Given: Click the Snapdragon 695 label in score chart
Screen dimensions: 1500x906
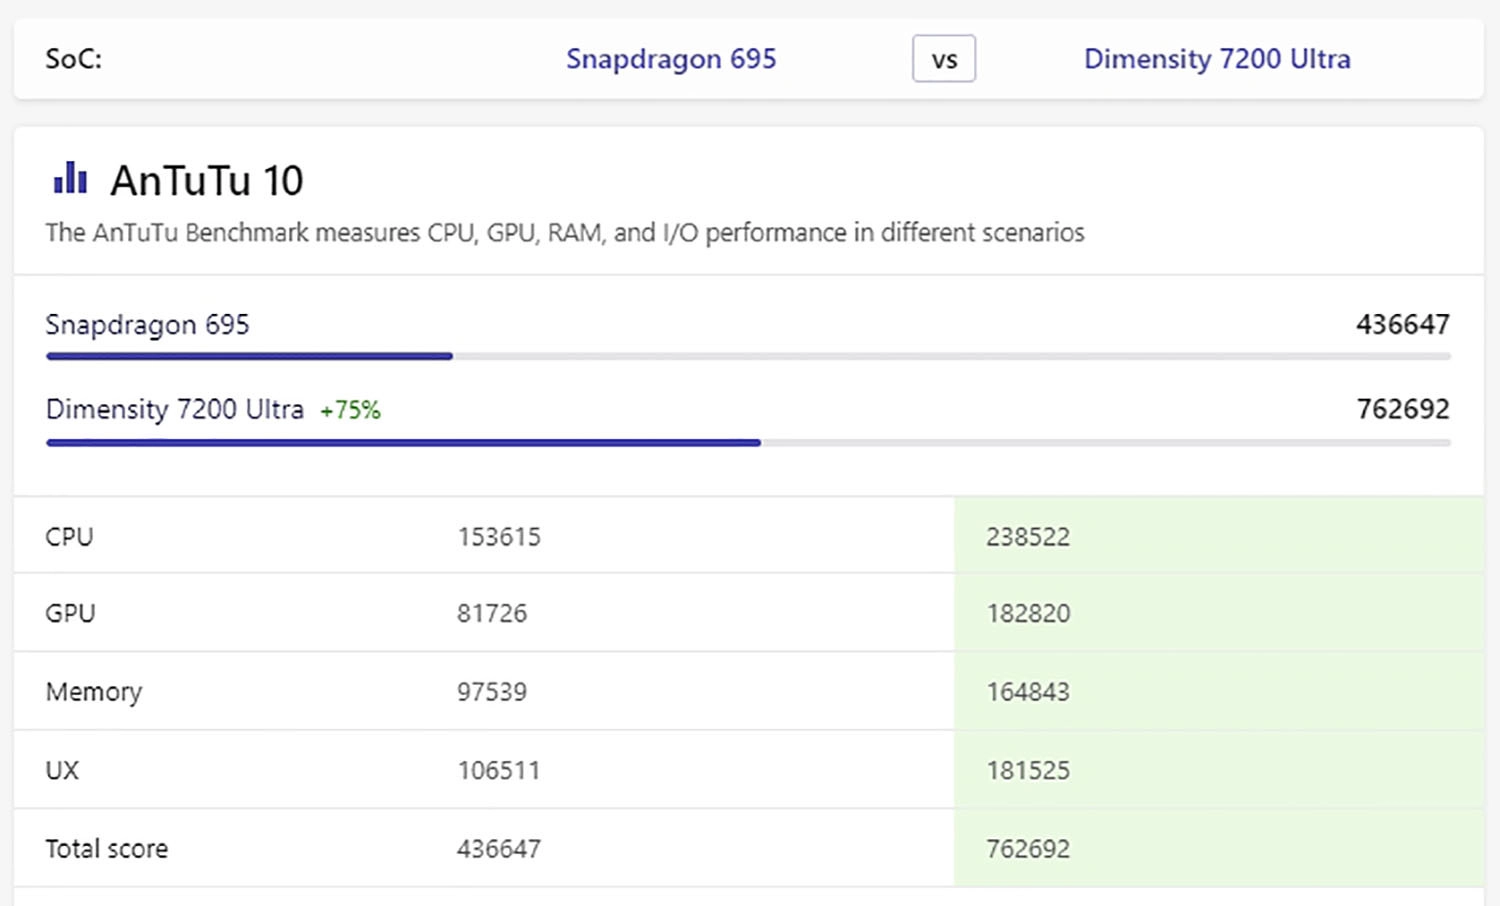Looking at the screenshot, I should (147, 325).
